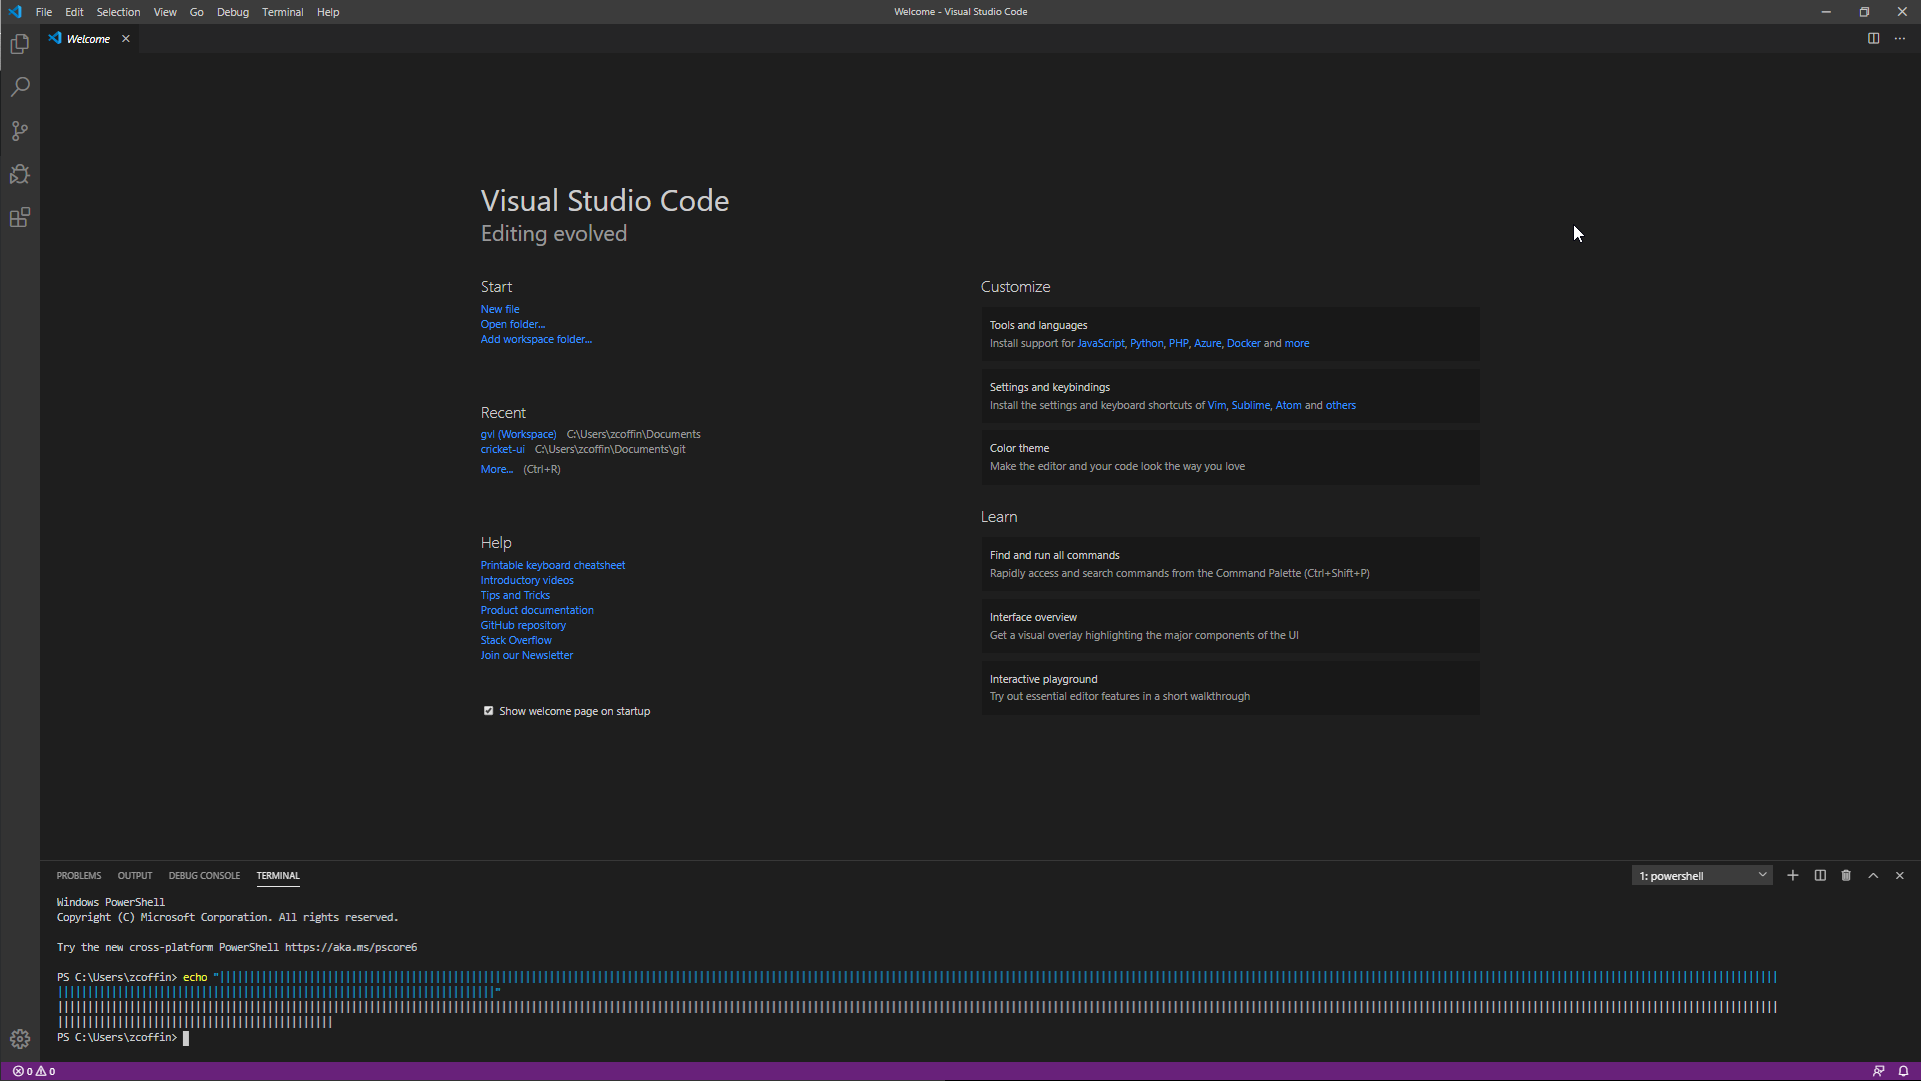This screenshot has width=1921, height=1081.
Task: Open the Manage gear icon
Action: click(x=20, y=1039)
